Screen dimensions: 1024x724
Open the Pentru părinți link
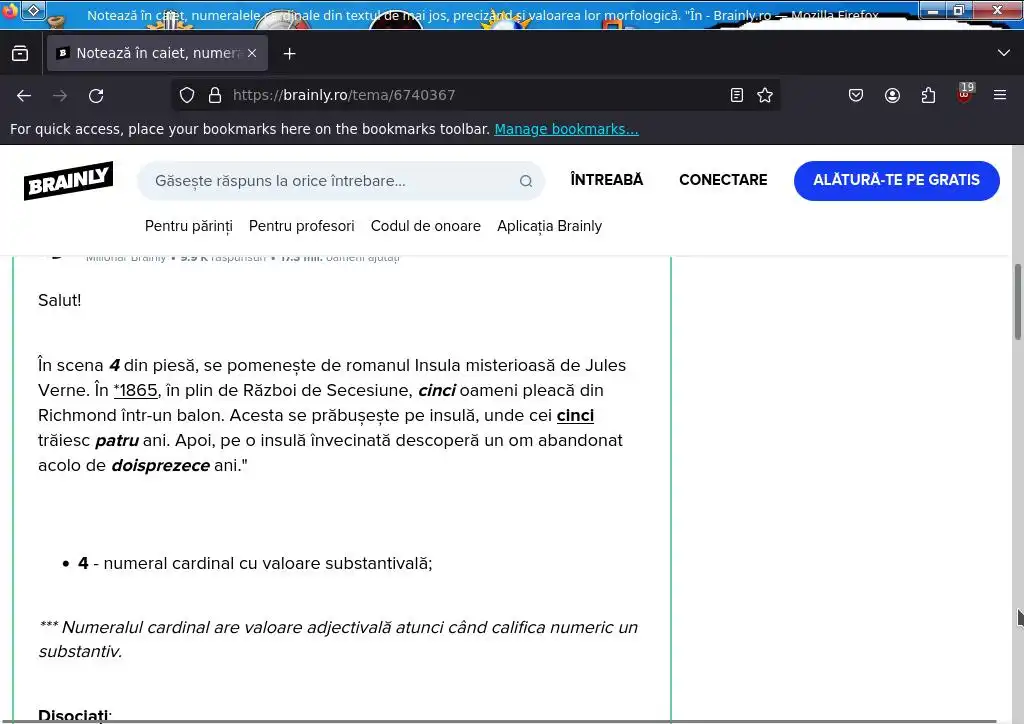(x=189, y=226)
